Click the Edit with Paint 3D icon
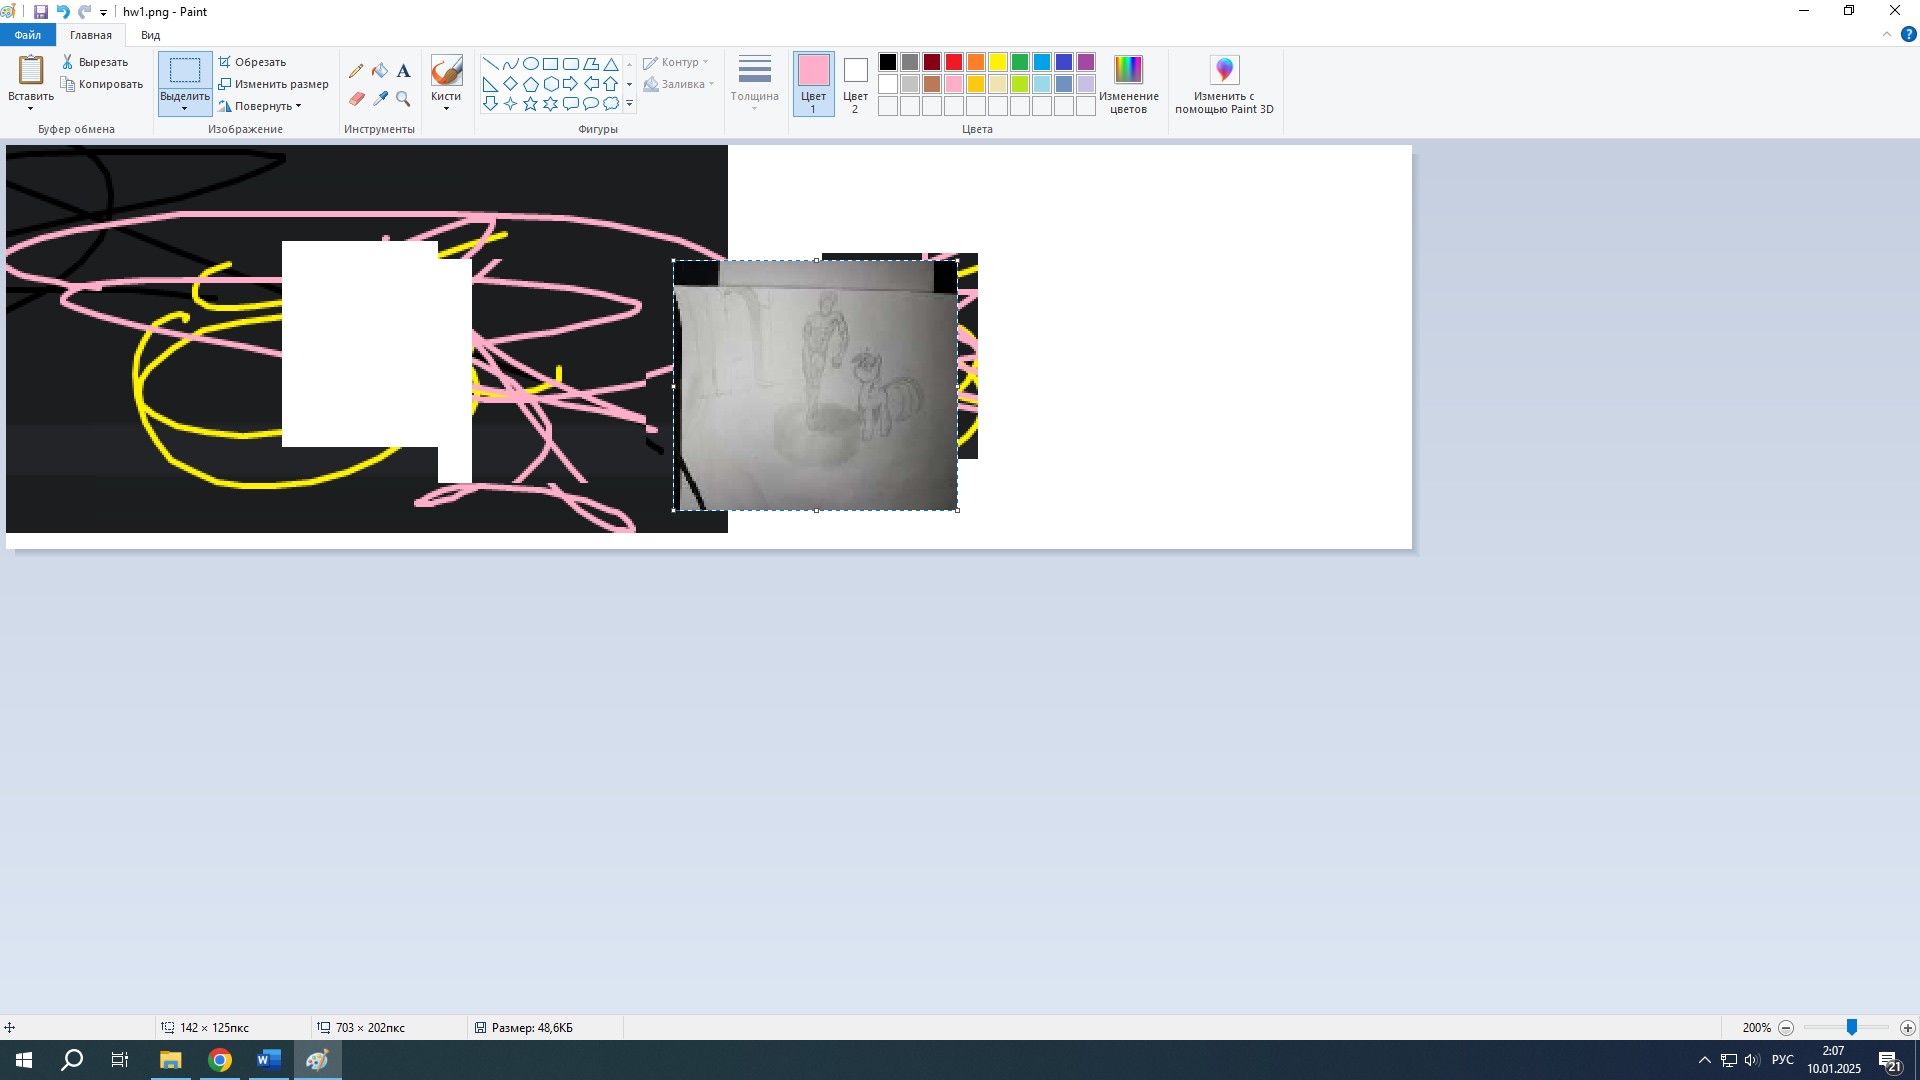 (x=1224, y=71)
